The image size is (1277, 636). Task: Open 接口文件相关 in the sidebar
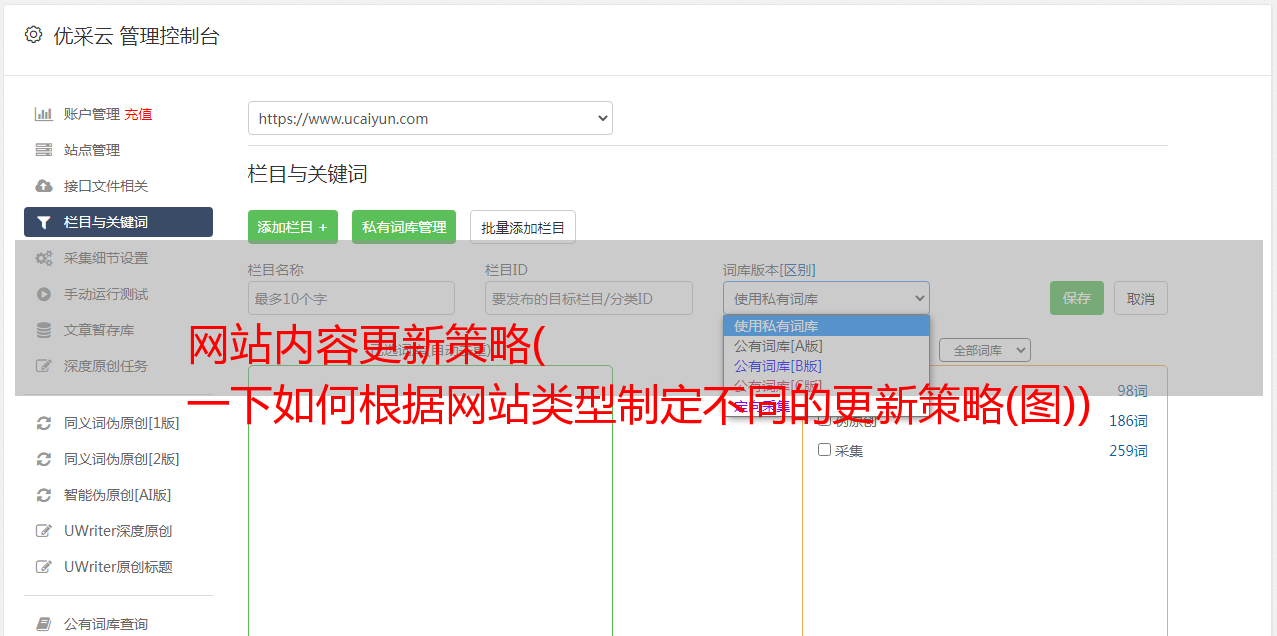point(106,186)
